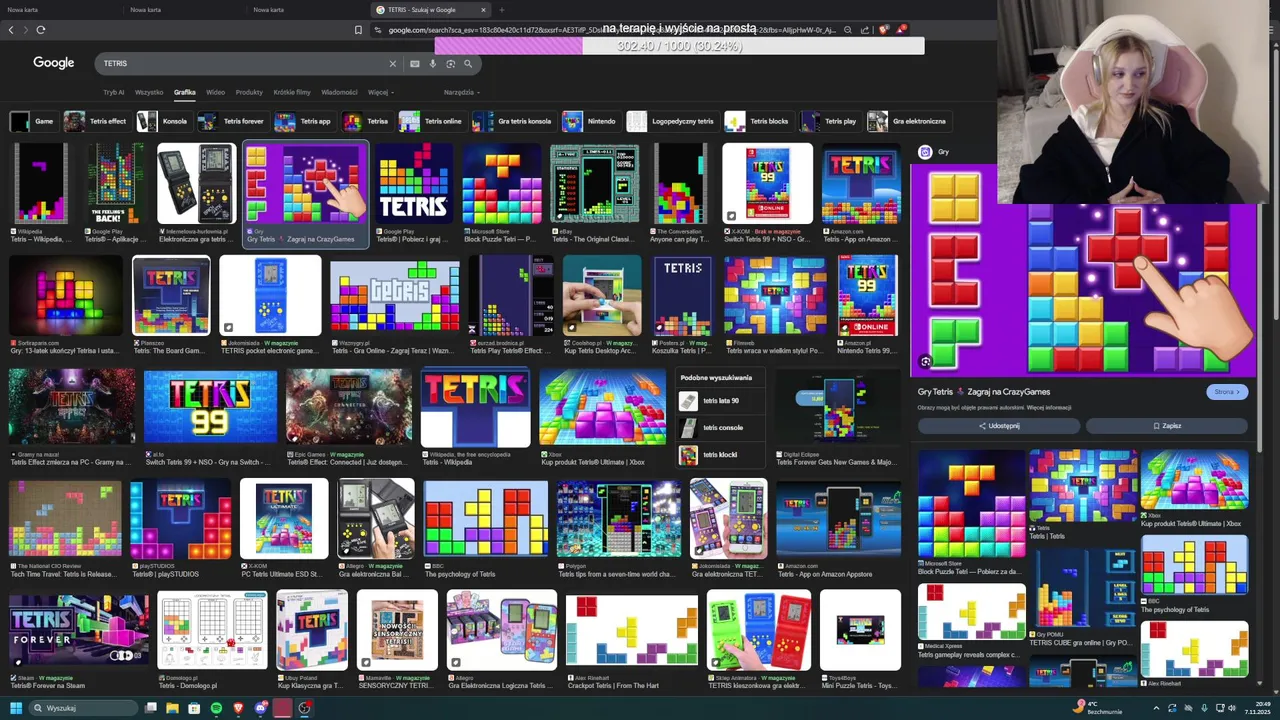This screenshot has height=720, width=1280.
Task: Open the Switch Tetris 99 X-KOM thumbnail
Action: (x=767, y=183)
